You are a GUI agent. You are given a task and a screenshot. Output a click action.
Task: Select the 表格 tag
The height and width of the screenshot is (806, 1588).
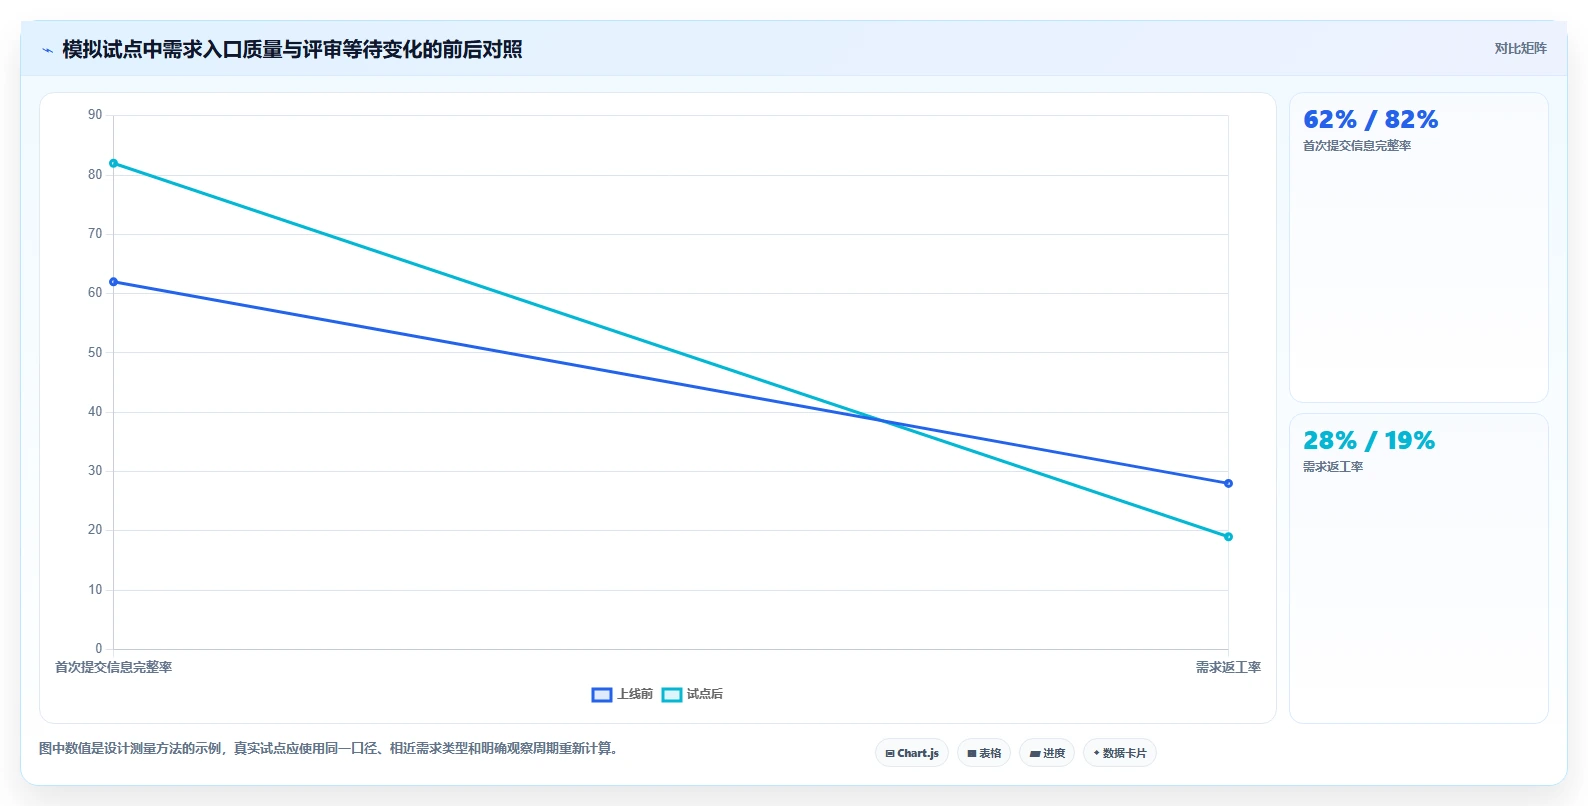point(984,753)
